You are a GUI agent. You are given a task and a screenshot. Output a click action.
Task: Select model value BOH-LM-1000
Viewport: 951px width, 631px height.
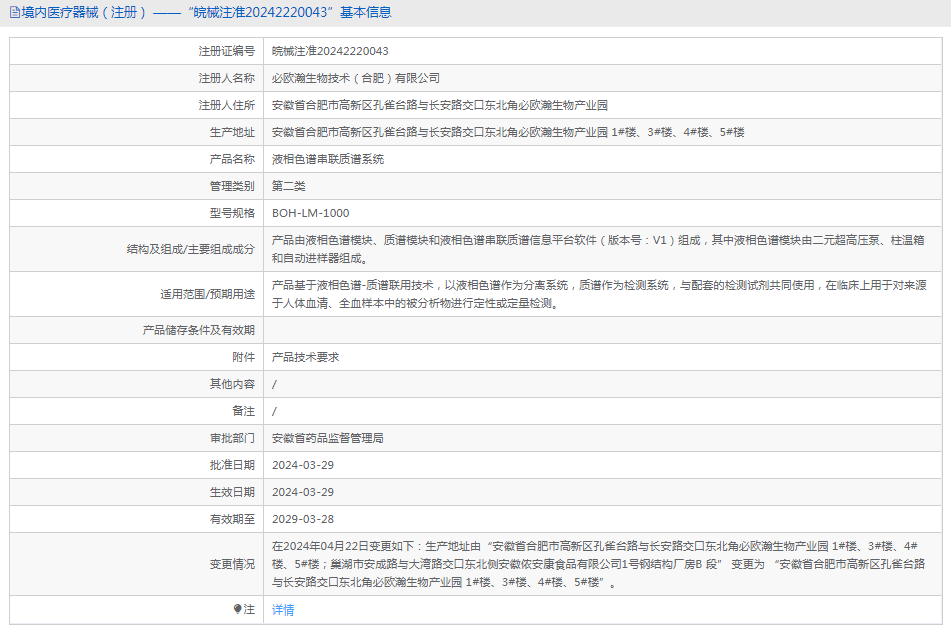[311, 214]
